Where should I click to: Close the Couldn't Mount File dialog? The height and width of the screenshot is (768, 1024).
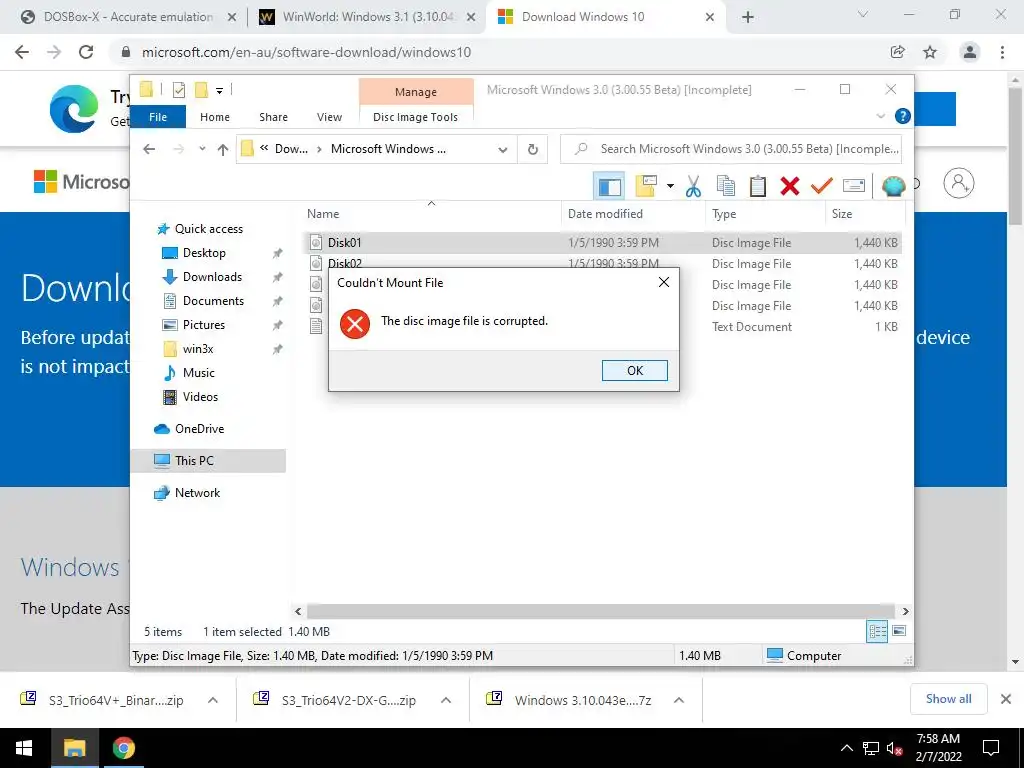click(664, 282)
